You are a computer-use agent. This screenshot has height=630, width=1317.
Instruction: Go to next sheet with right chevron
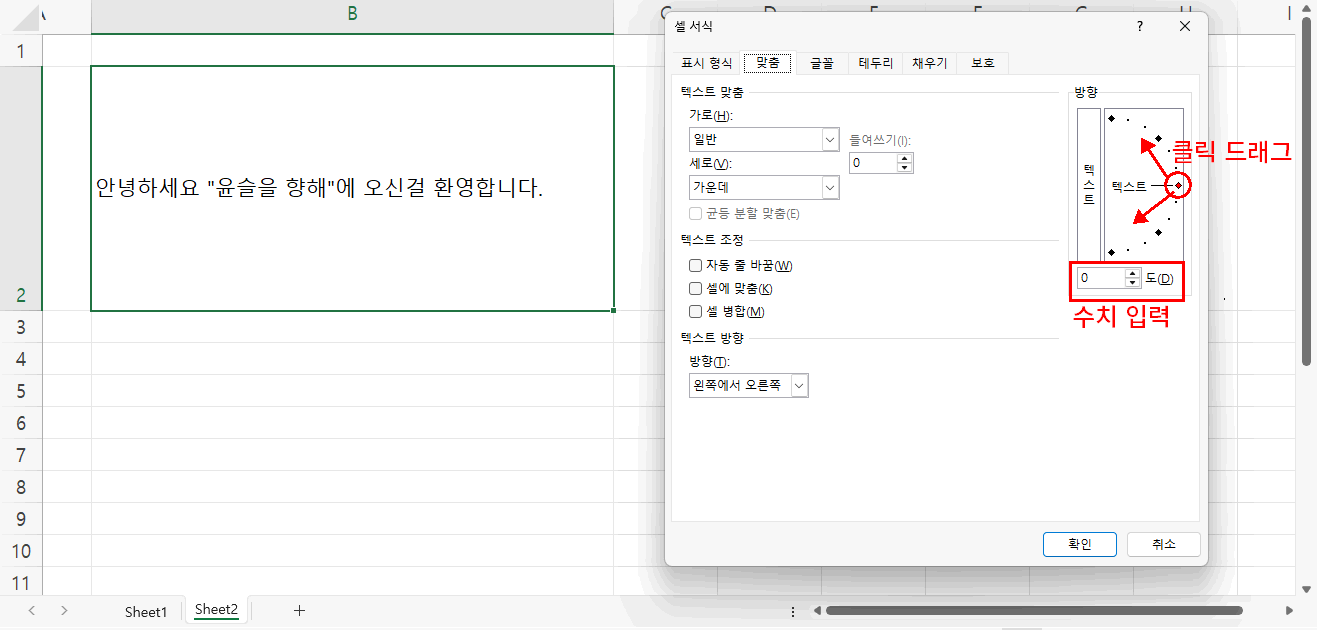pos(64,610)
